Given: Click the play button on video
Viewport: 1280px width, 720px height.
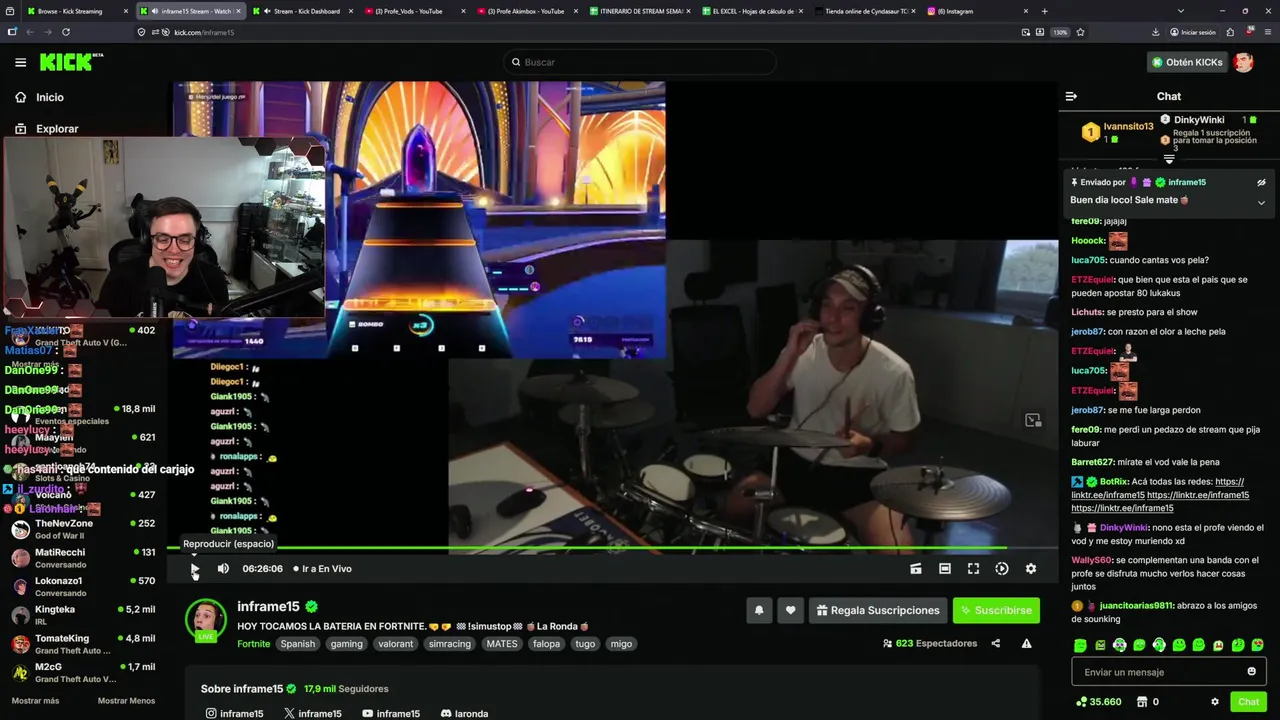Looking at the screenshot, I should tap(194, 568).
